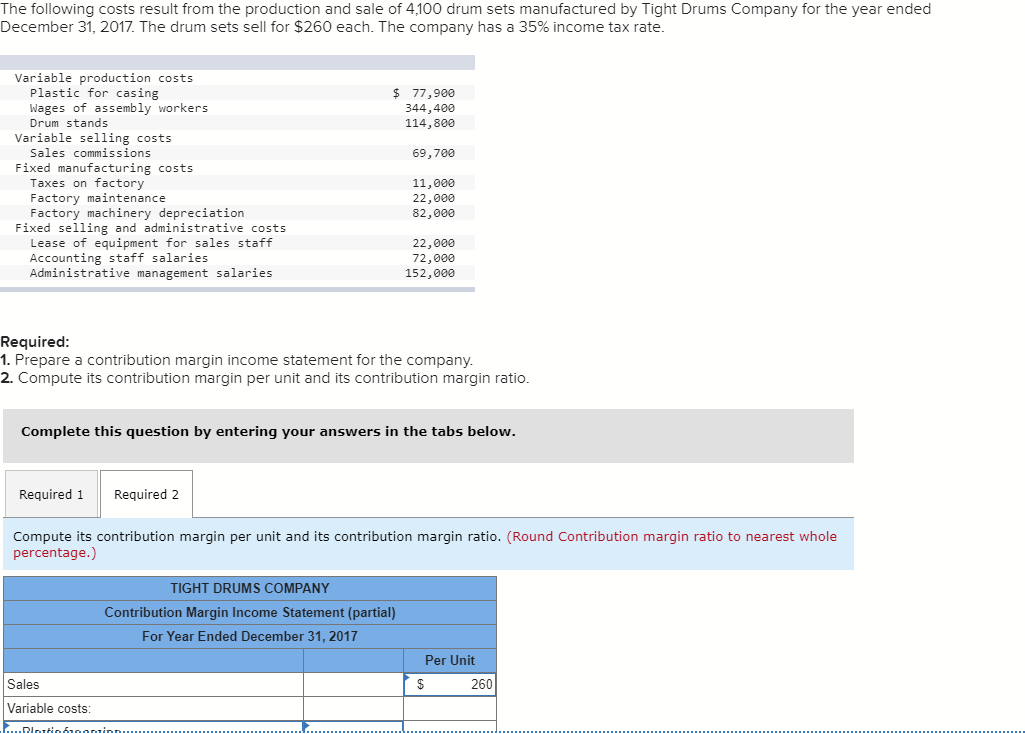Click the Required: heading text
Image resolution: width=1025 pixels, height=734 pixels.
35,342
